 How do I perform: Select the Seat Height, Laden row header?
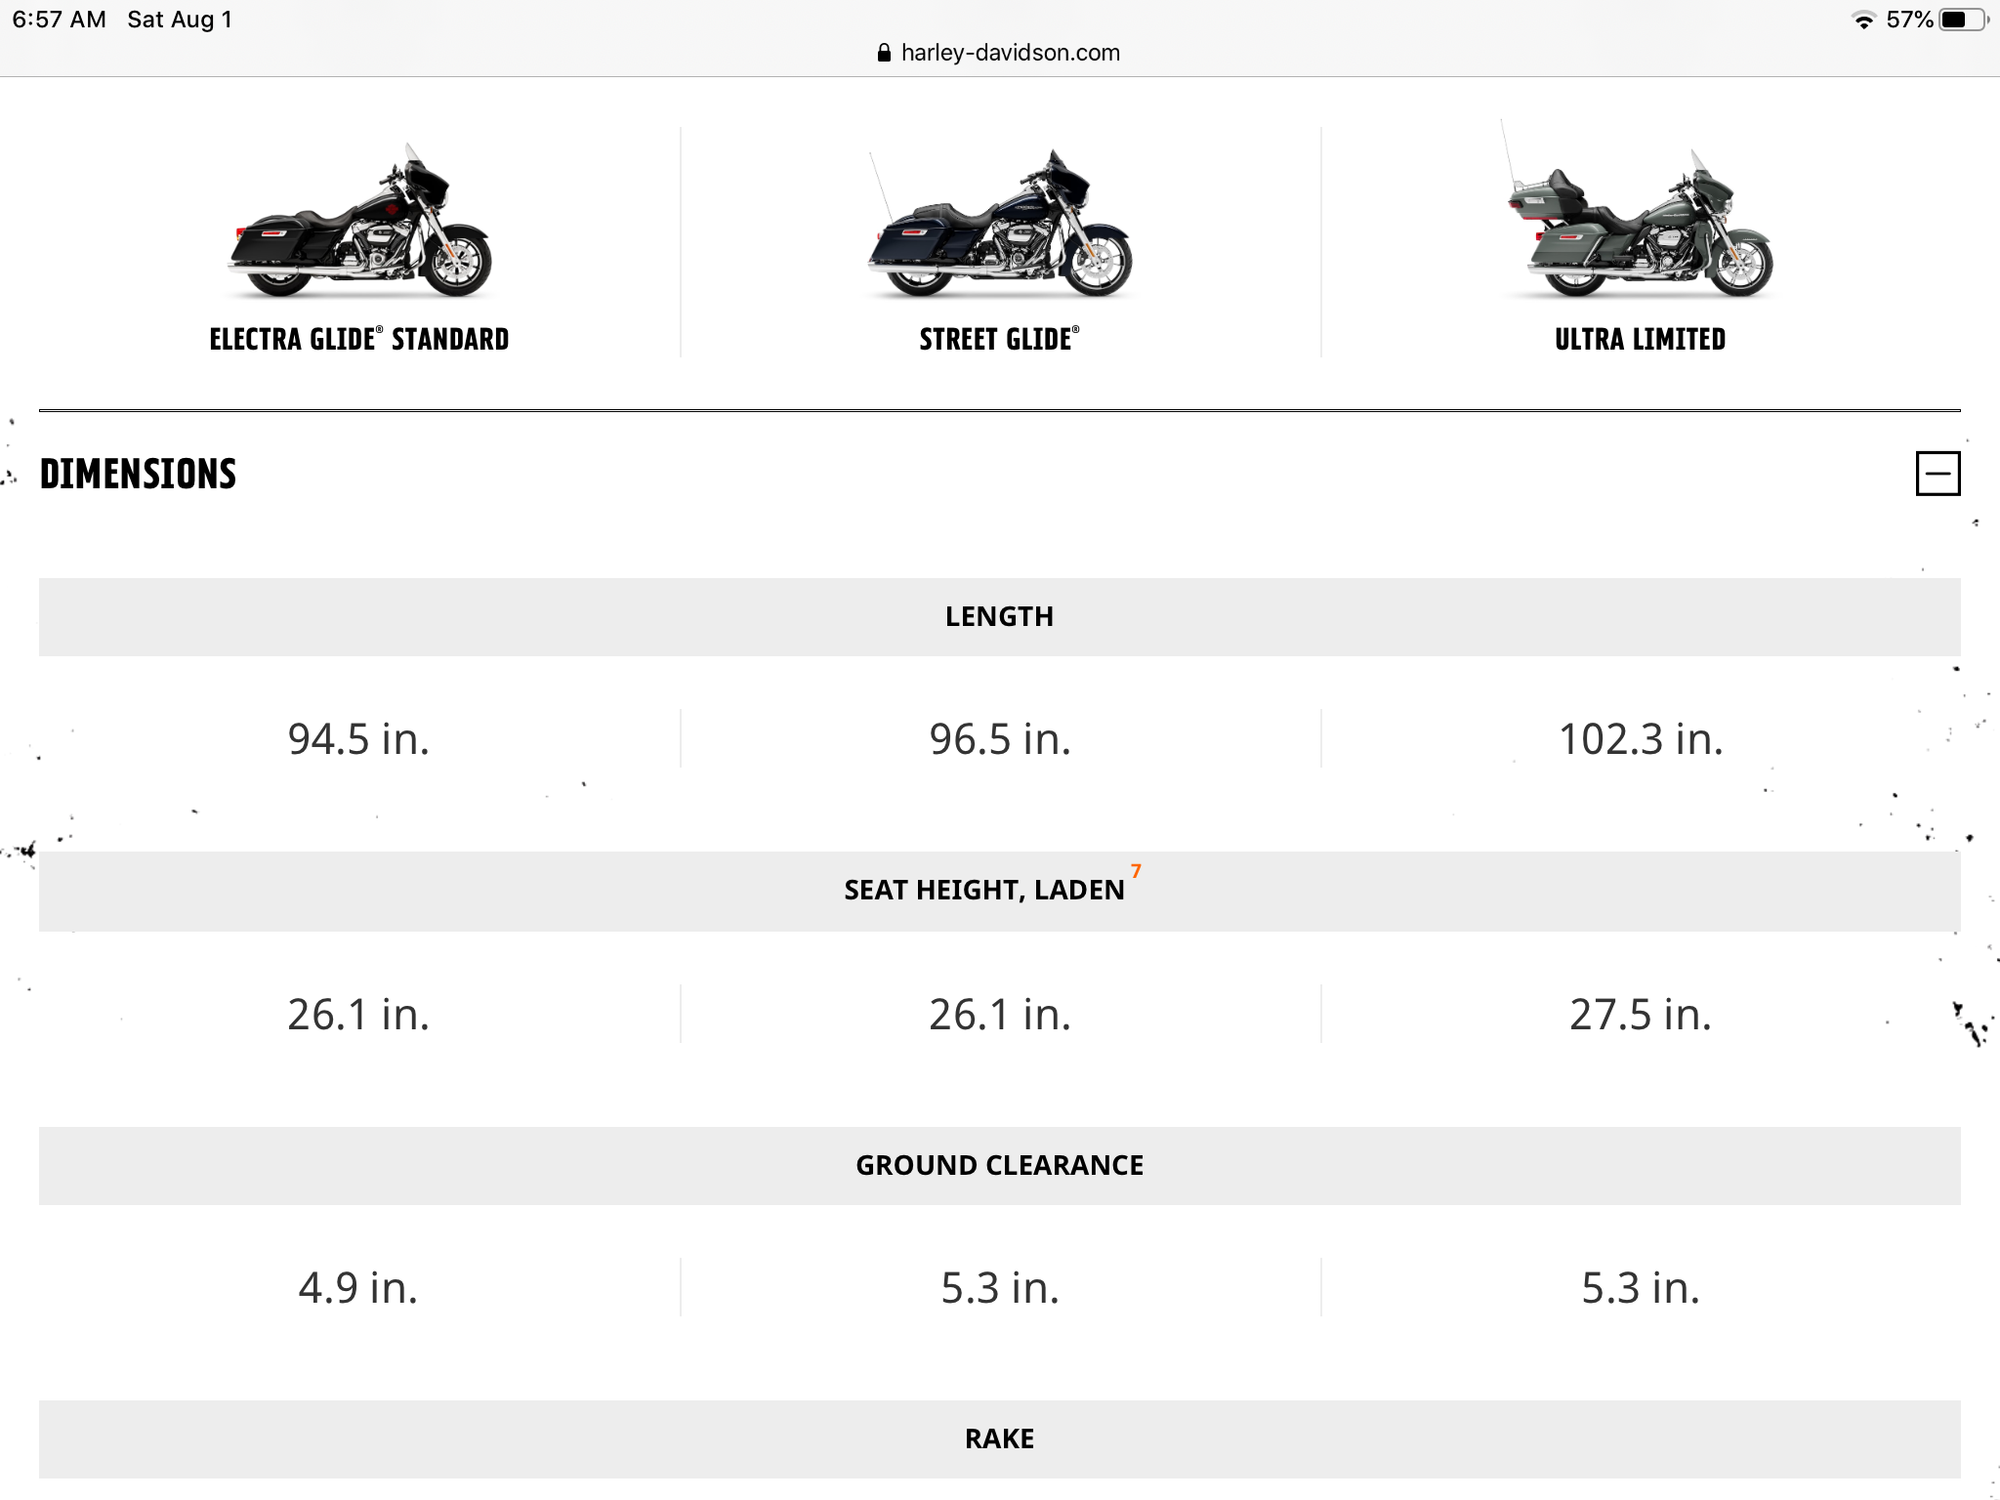985,890
